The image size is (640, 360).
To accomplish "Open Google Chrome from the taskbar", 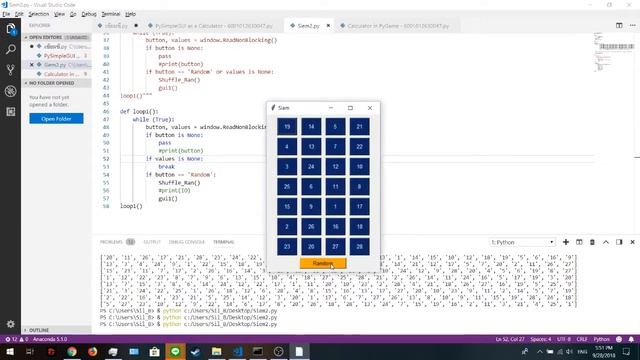I will (x=72, y=351).
